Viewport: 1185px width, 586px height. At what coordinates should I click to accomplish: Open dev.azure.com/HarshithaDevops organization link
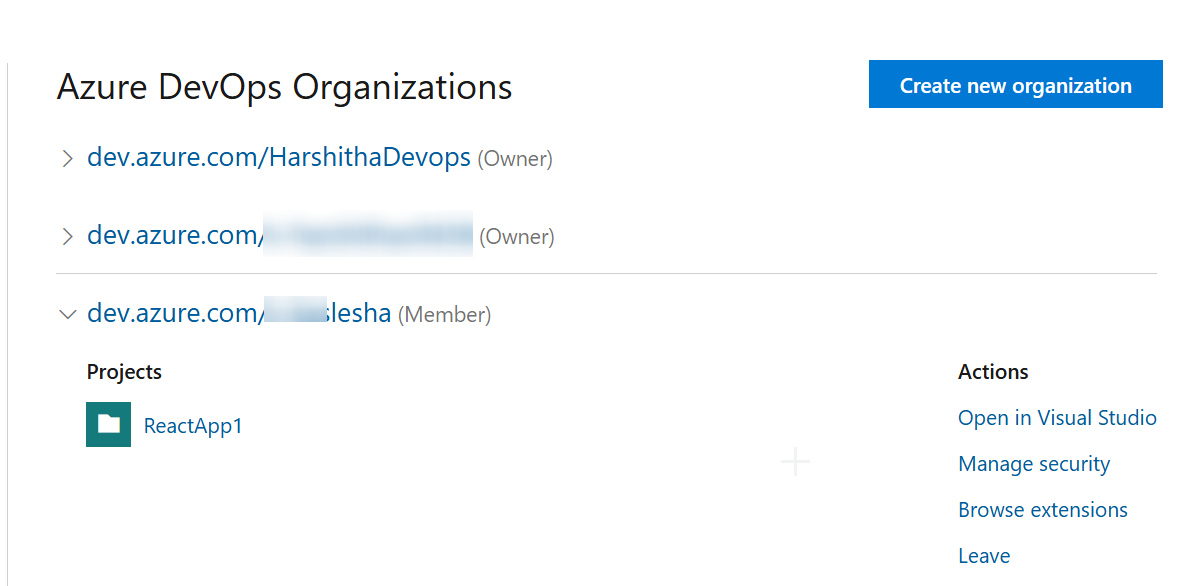278,157
